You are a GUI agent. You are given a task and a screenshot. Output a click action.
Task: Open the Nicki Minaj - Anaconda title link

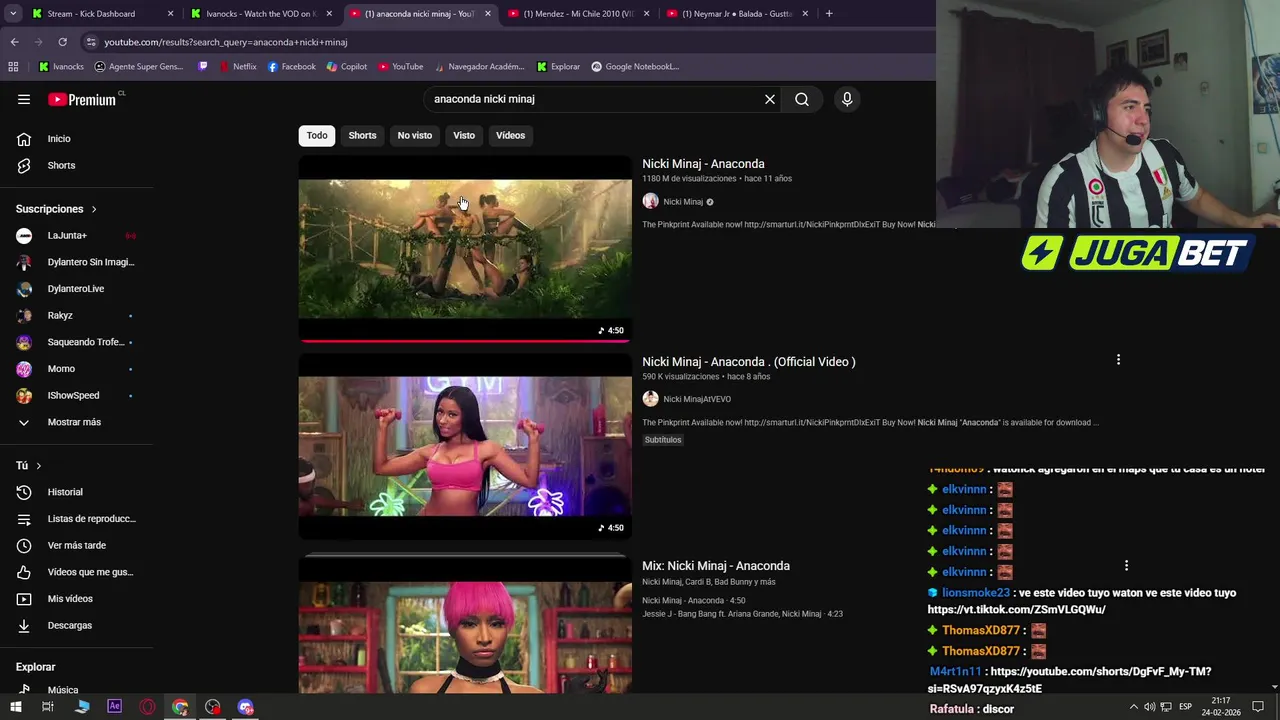703,164
